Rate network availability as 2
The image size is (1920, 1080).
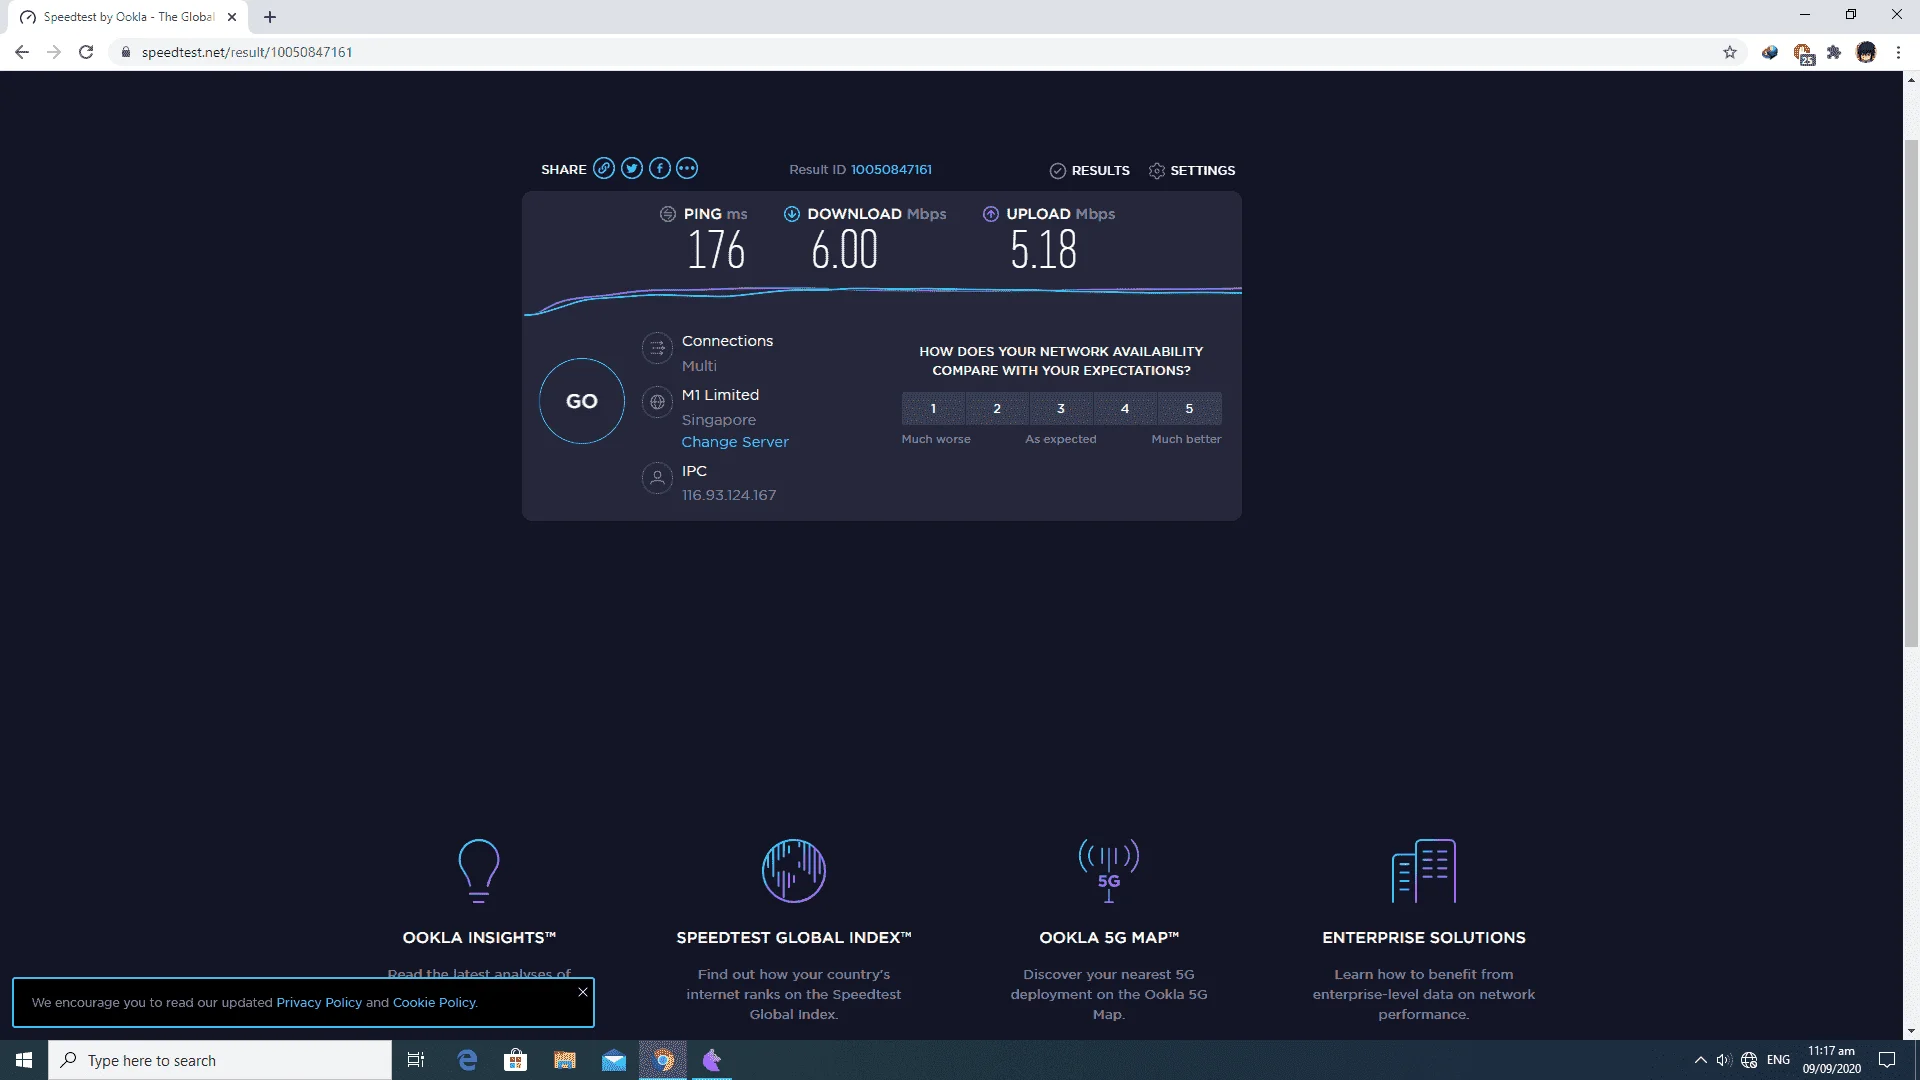pos(997,408)
